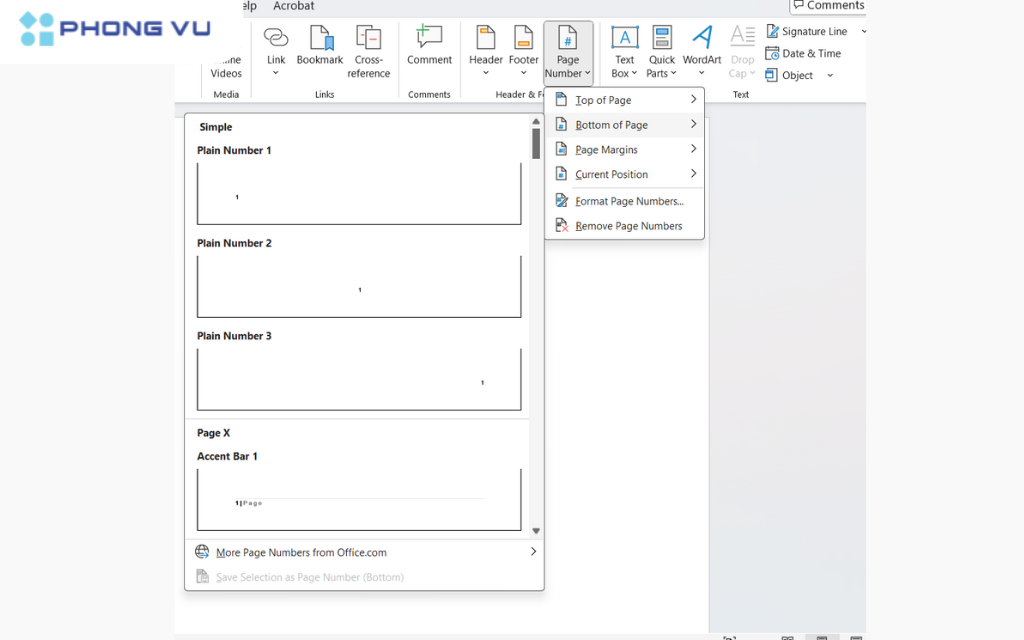Switch to the Acrobat ribbon tab
Screen dimensions: 1024x640
pyautogui.click(x=294, y=6)
